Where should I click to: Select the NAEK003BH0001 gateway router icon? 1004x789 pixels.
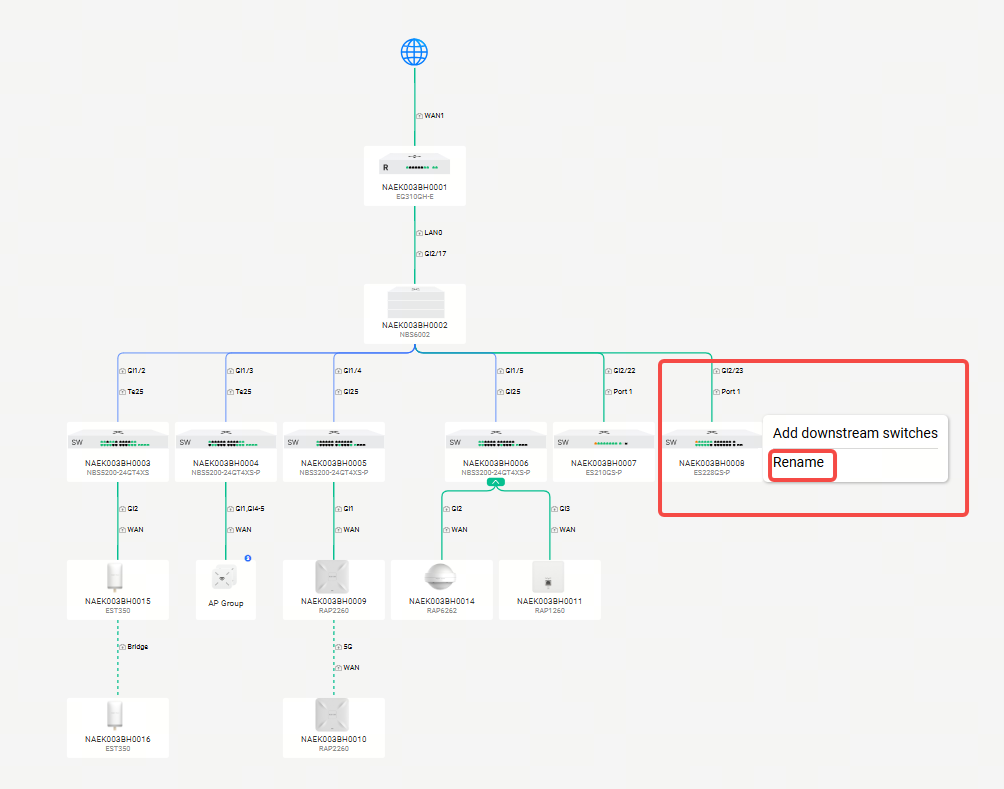point(414,166)
